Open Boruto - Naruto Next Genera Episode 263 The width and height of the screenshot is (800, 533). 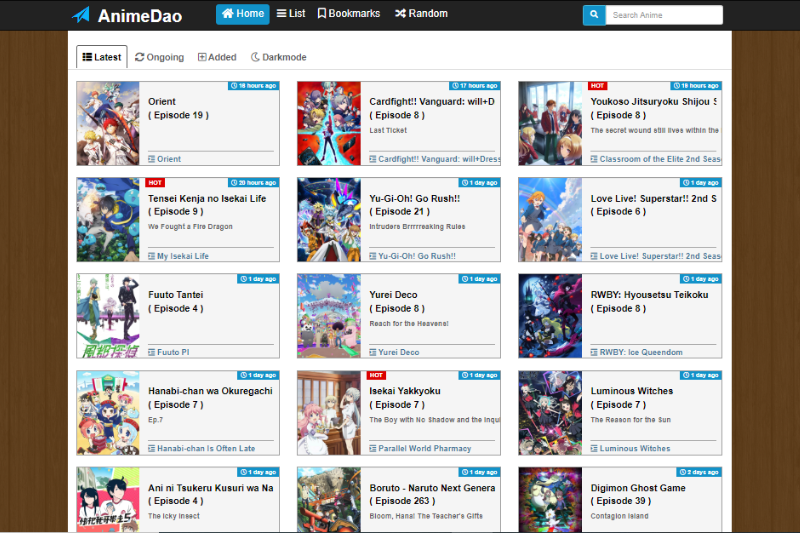coord(432,494)
